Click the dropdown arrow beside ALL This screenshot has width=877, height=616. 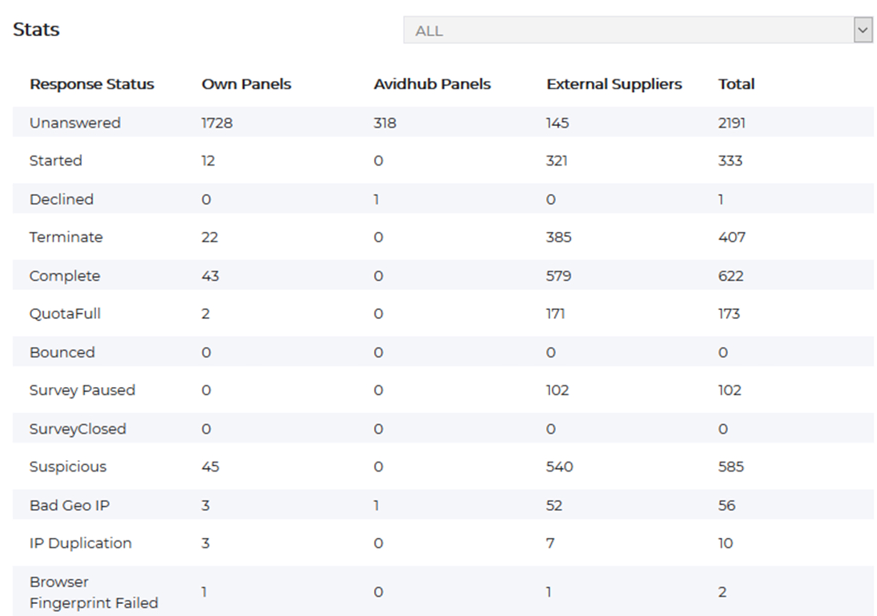click(863, 30)
